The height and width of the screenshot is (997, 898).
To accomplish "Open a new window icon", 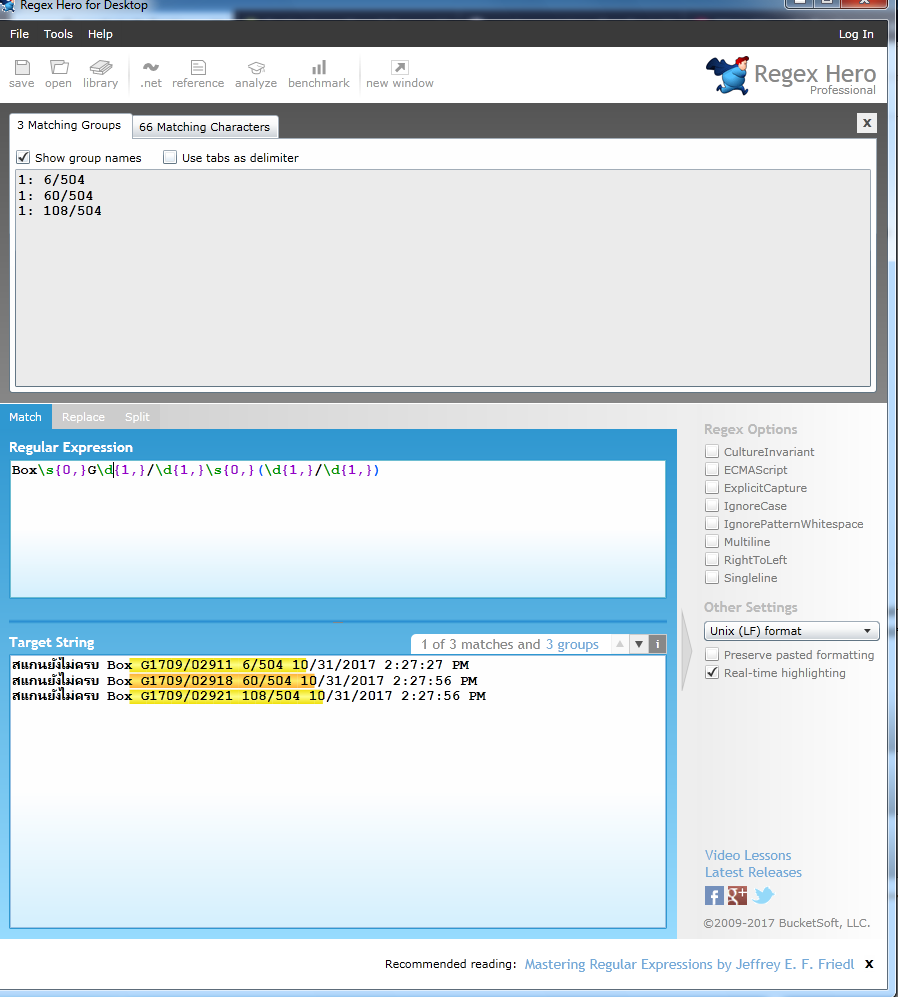I will click(x=400, y=68).
